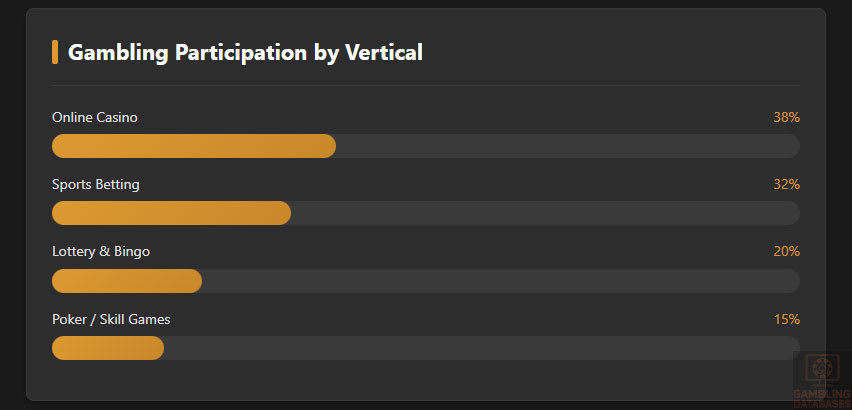
Task: Click the 15% value for Poker / Skill Games
Action: pos(786,319)
